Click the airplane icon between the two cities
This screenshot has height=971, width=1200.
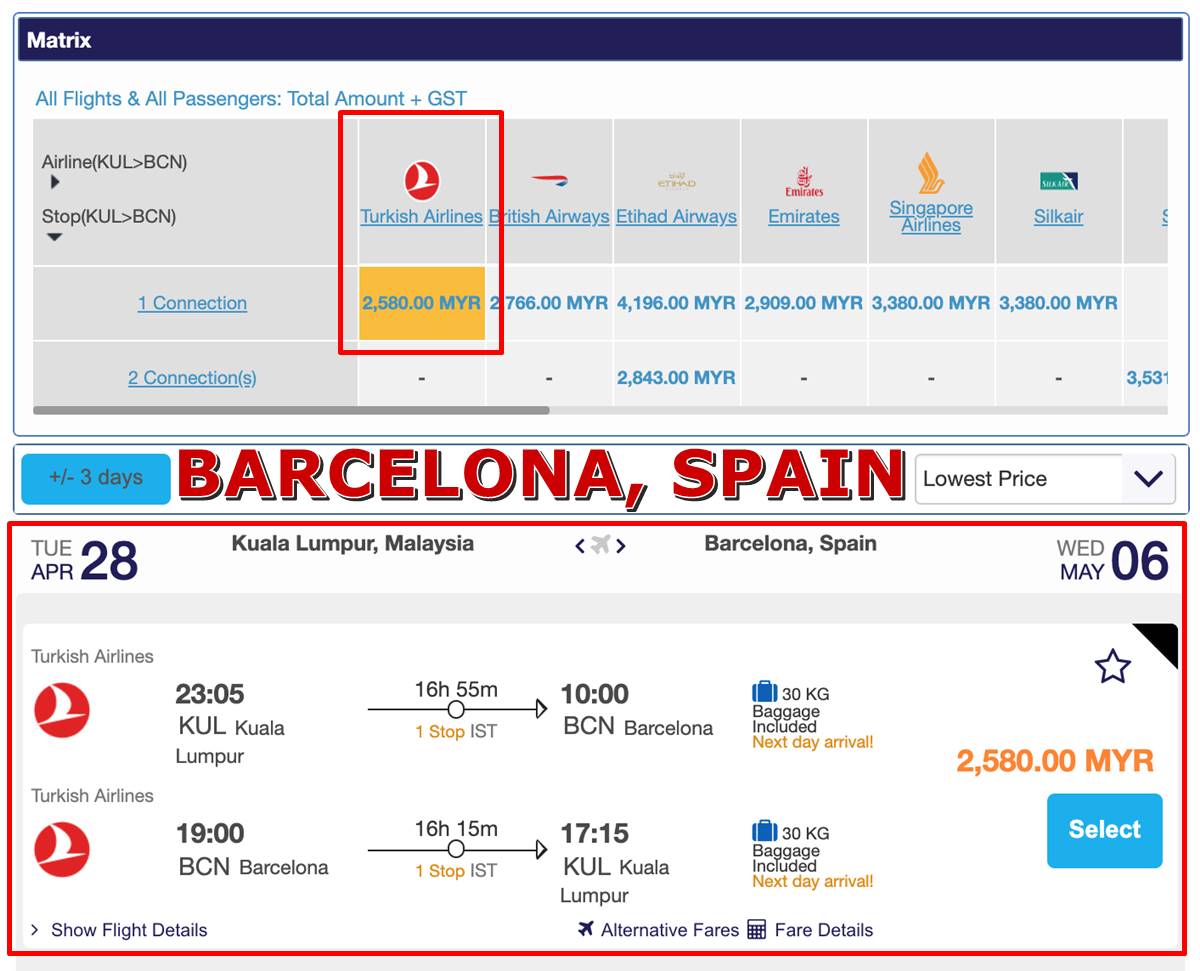600,545
